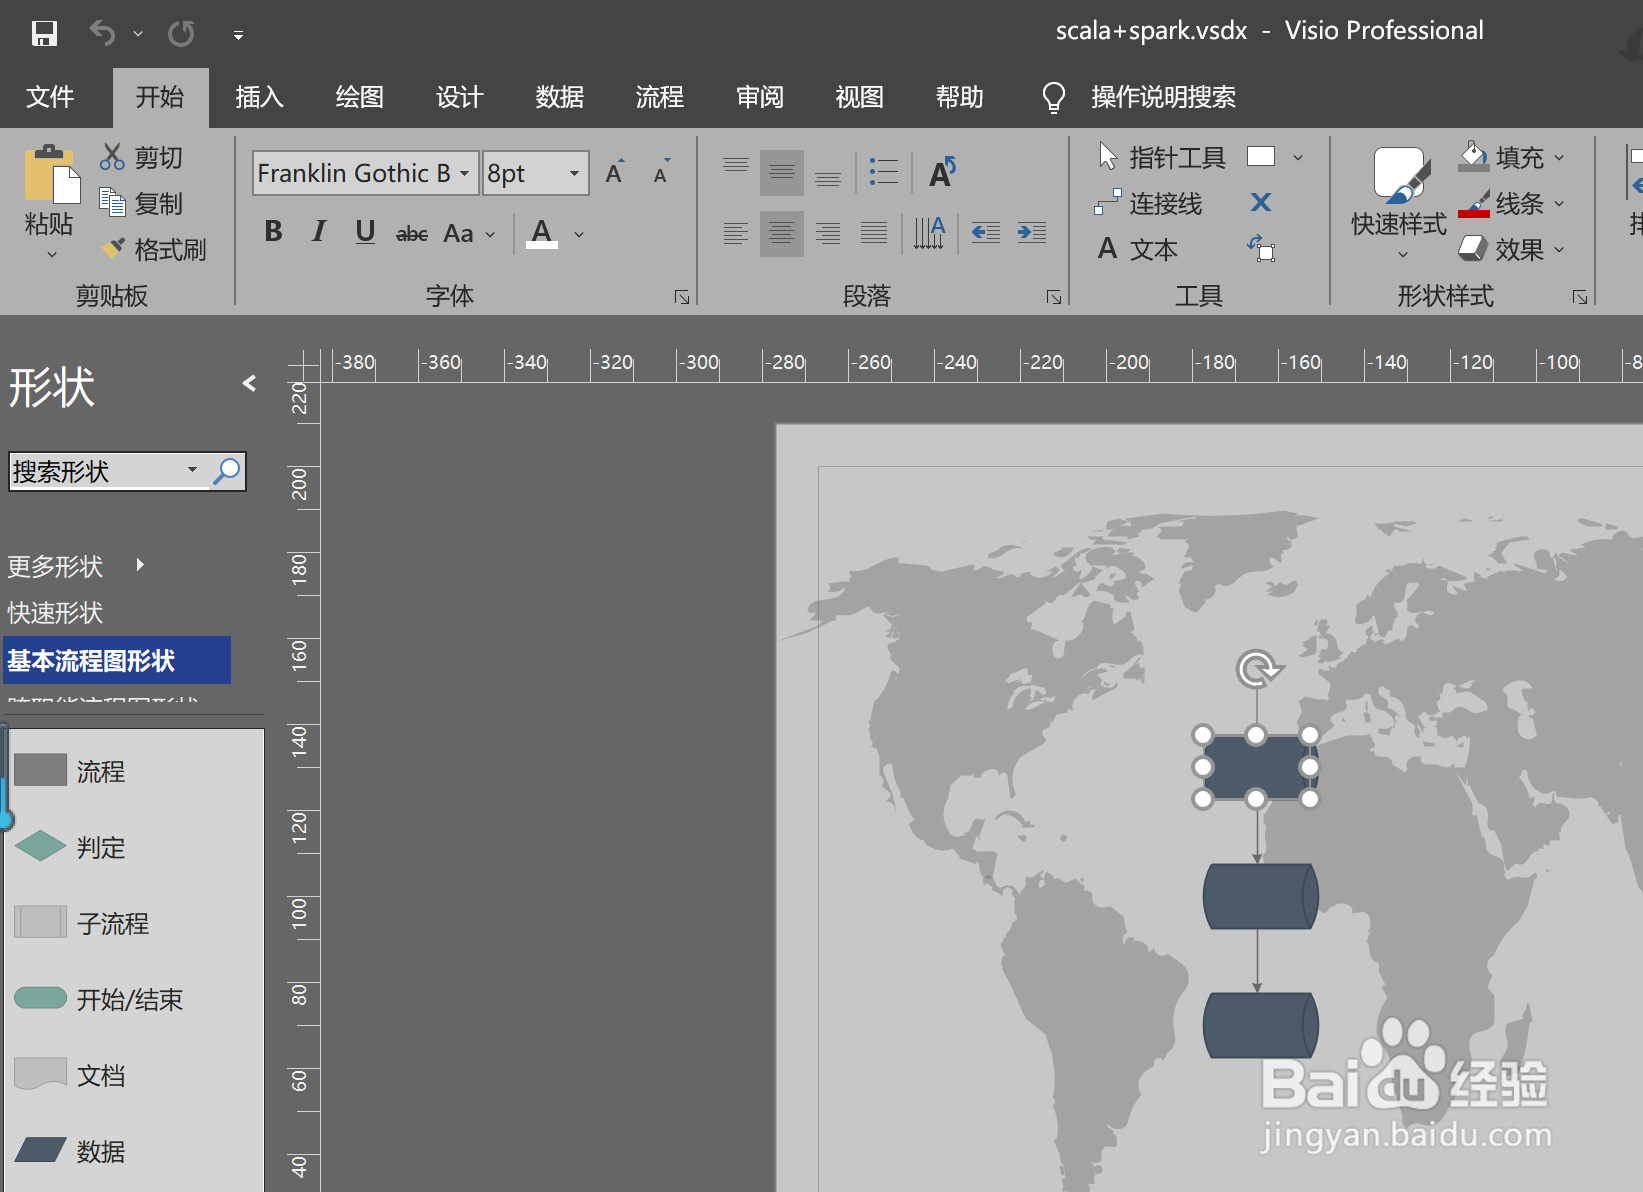
Task: Open the 段落 dialog launcher
Action: (1054, 297)
